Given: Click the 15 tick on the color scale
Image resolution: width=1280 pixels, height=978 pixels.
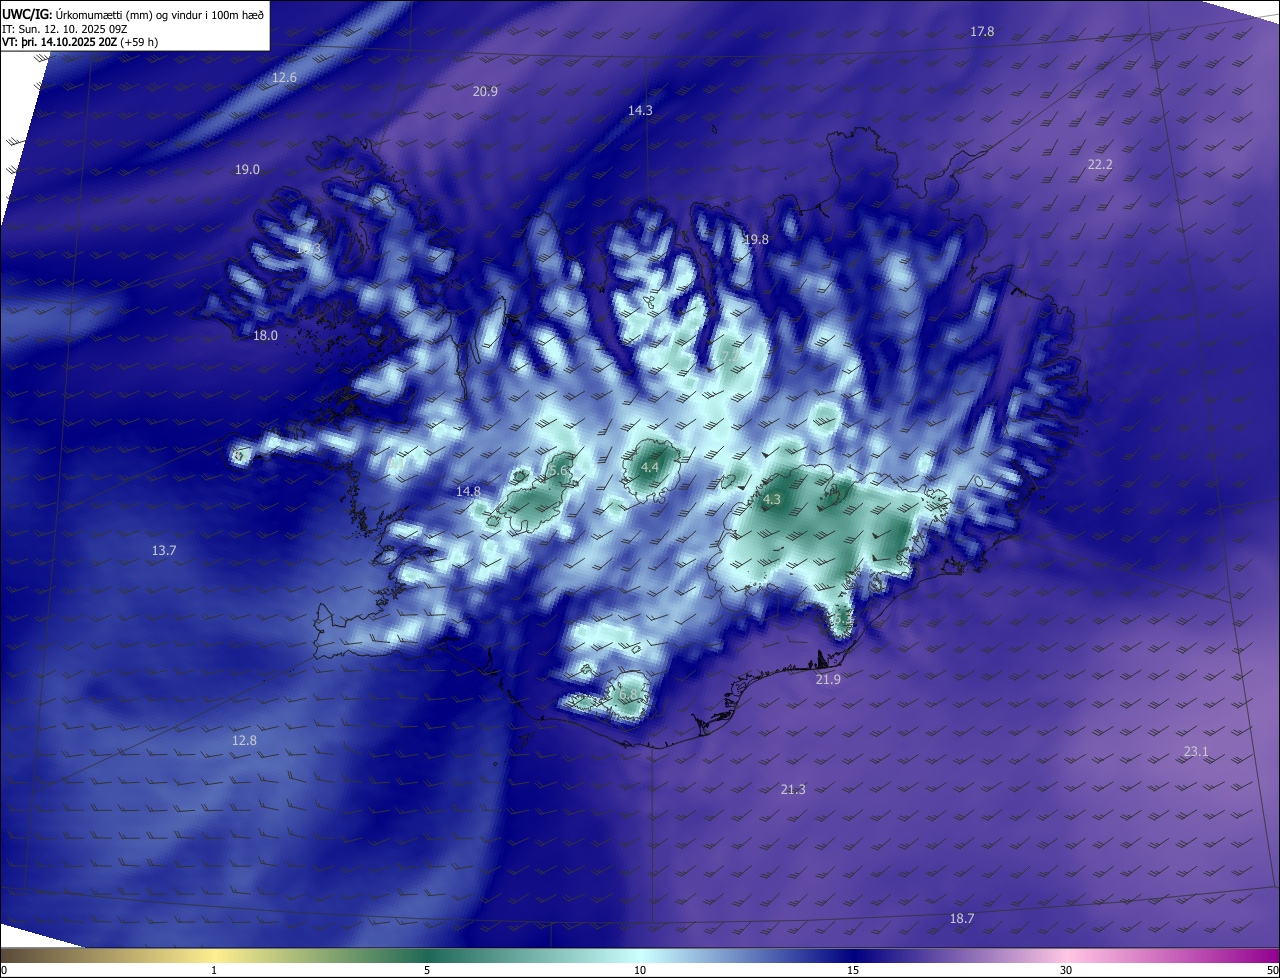Looking at the screenshot, I should [x=853, y=970].
